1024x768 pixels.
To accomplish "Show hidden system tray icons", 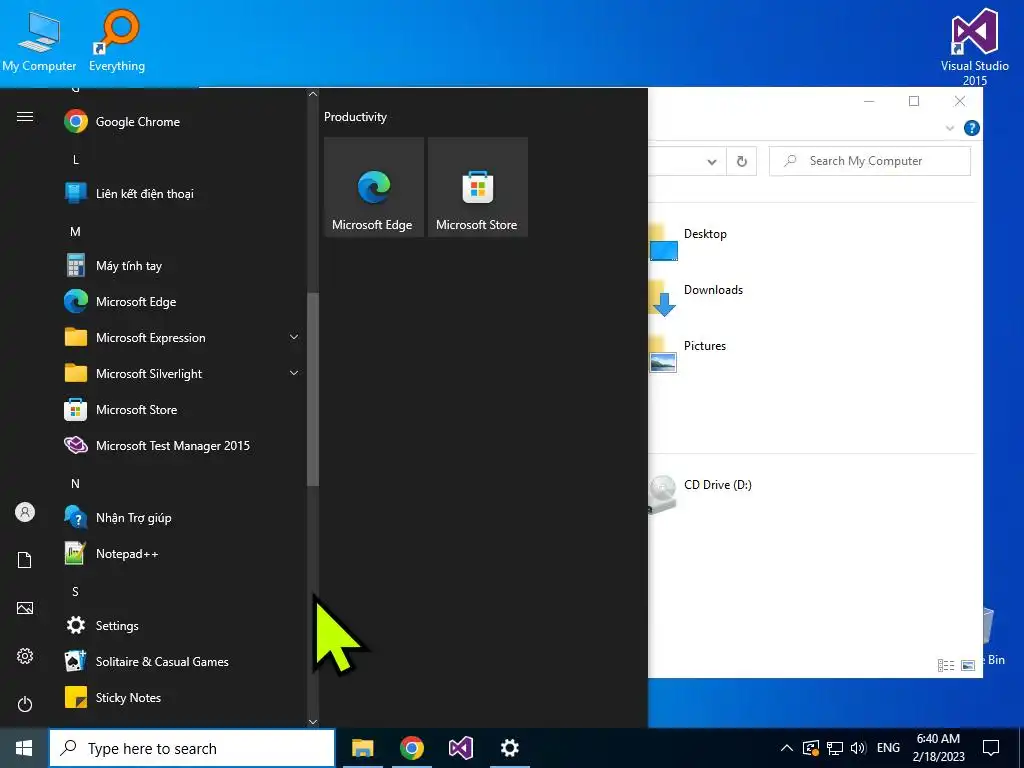I will click(787, 748).
